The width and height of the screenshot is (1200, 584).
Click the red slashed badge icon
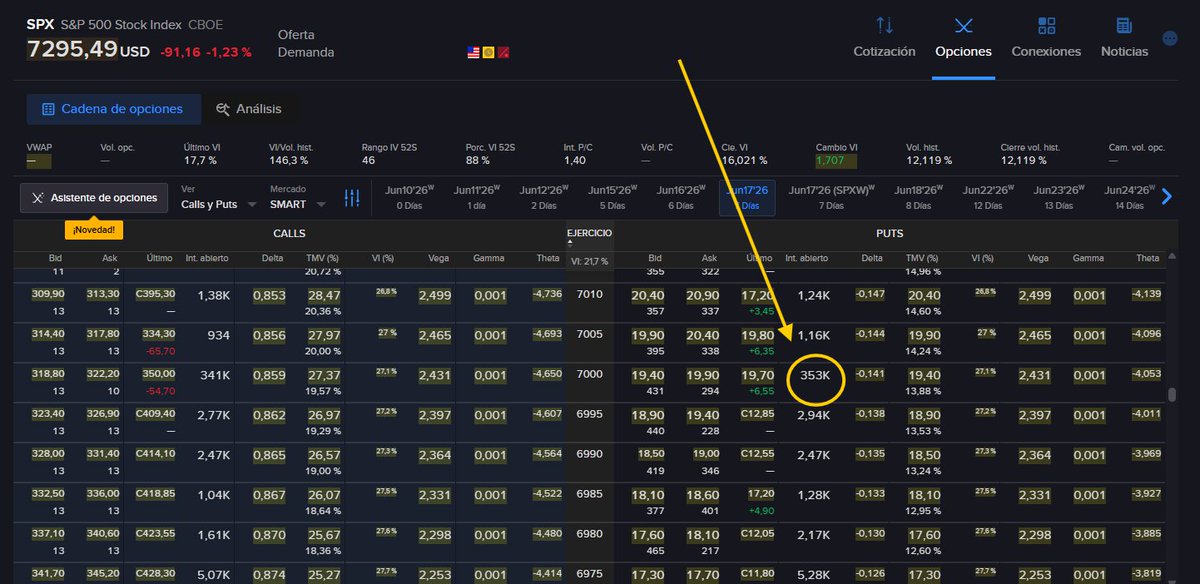click(x=504, y=52)
